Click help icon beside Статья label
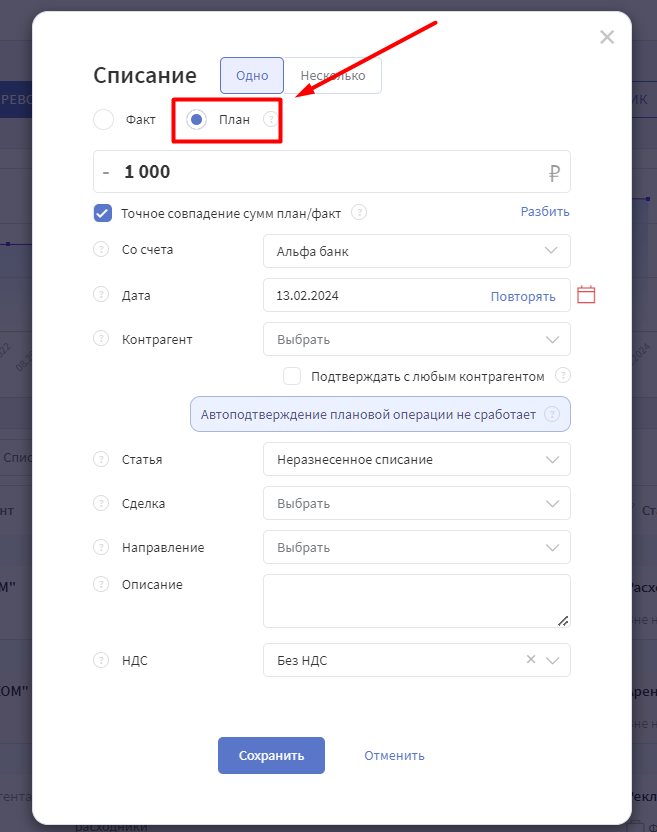Screen dimensions: 657x832 tap(101, 459)
